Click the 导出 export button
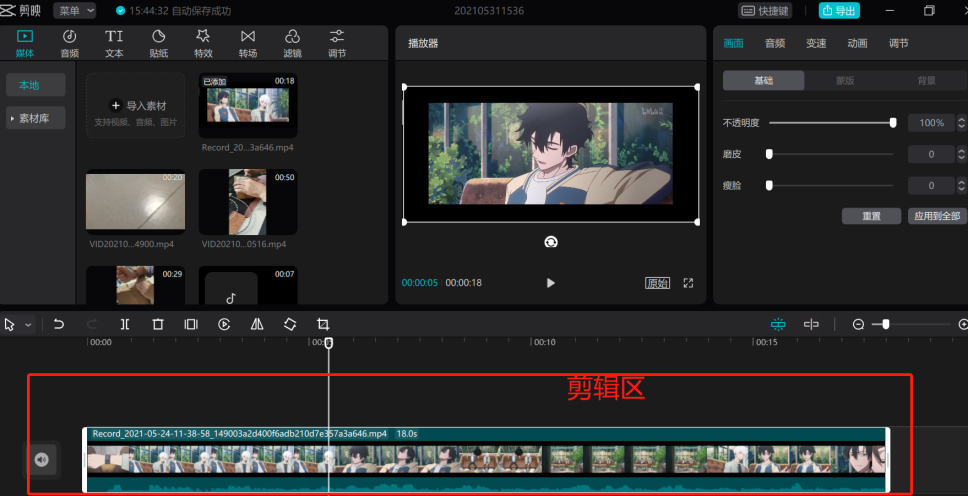Viewport: 968px width, 496px height. (x=839, y=11)
